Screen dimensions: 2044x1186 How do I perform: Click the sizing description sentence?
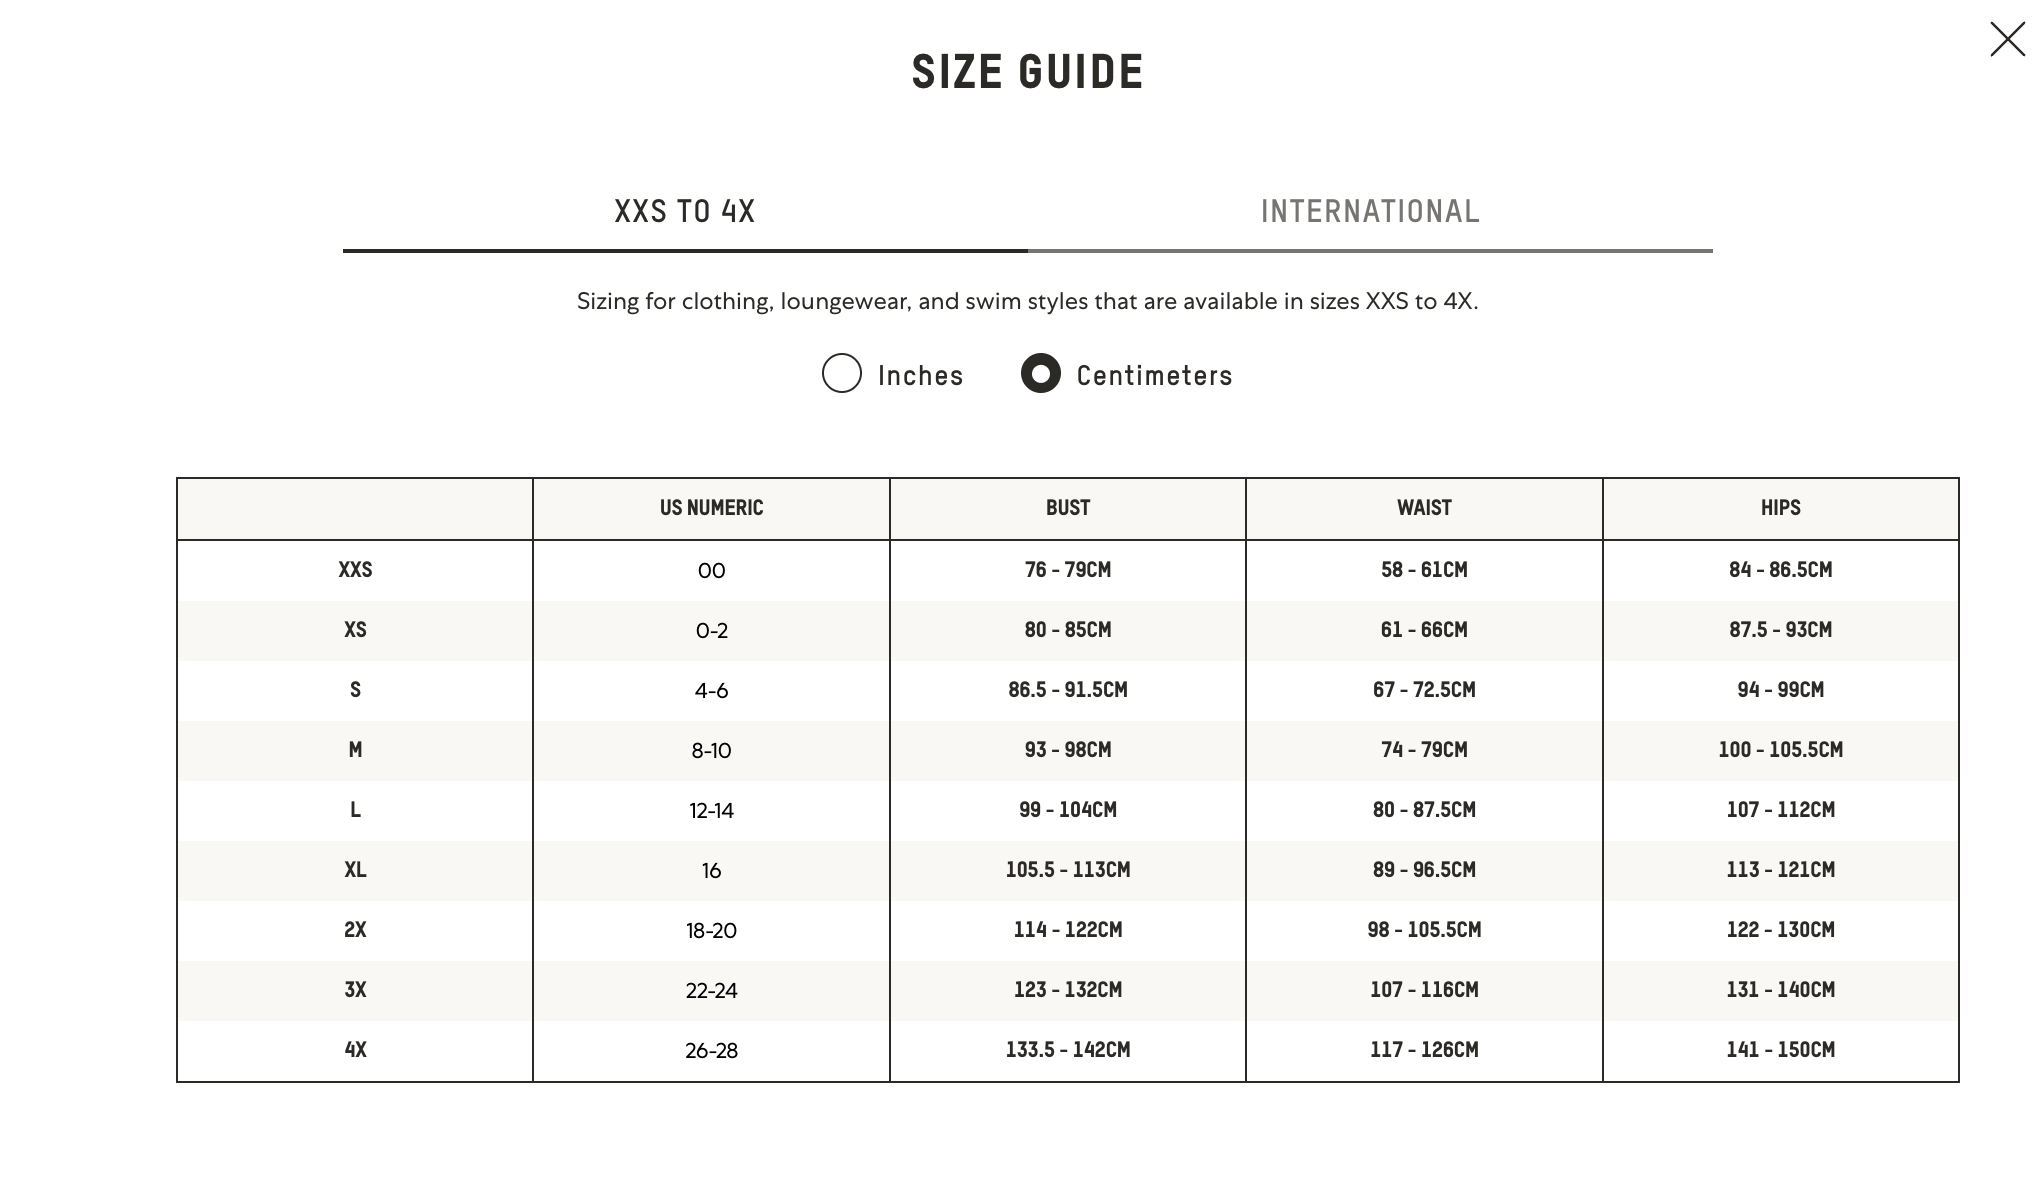(1027, 301)
